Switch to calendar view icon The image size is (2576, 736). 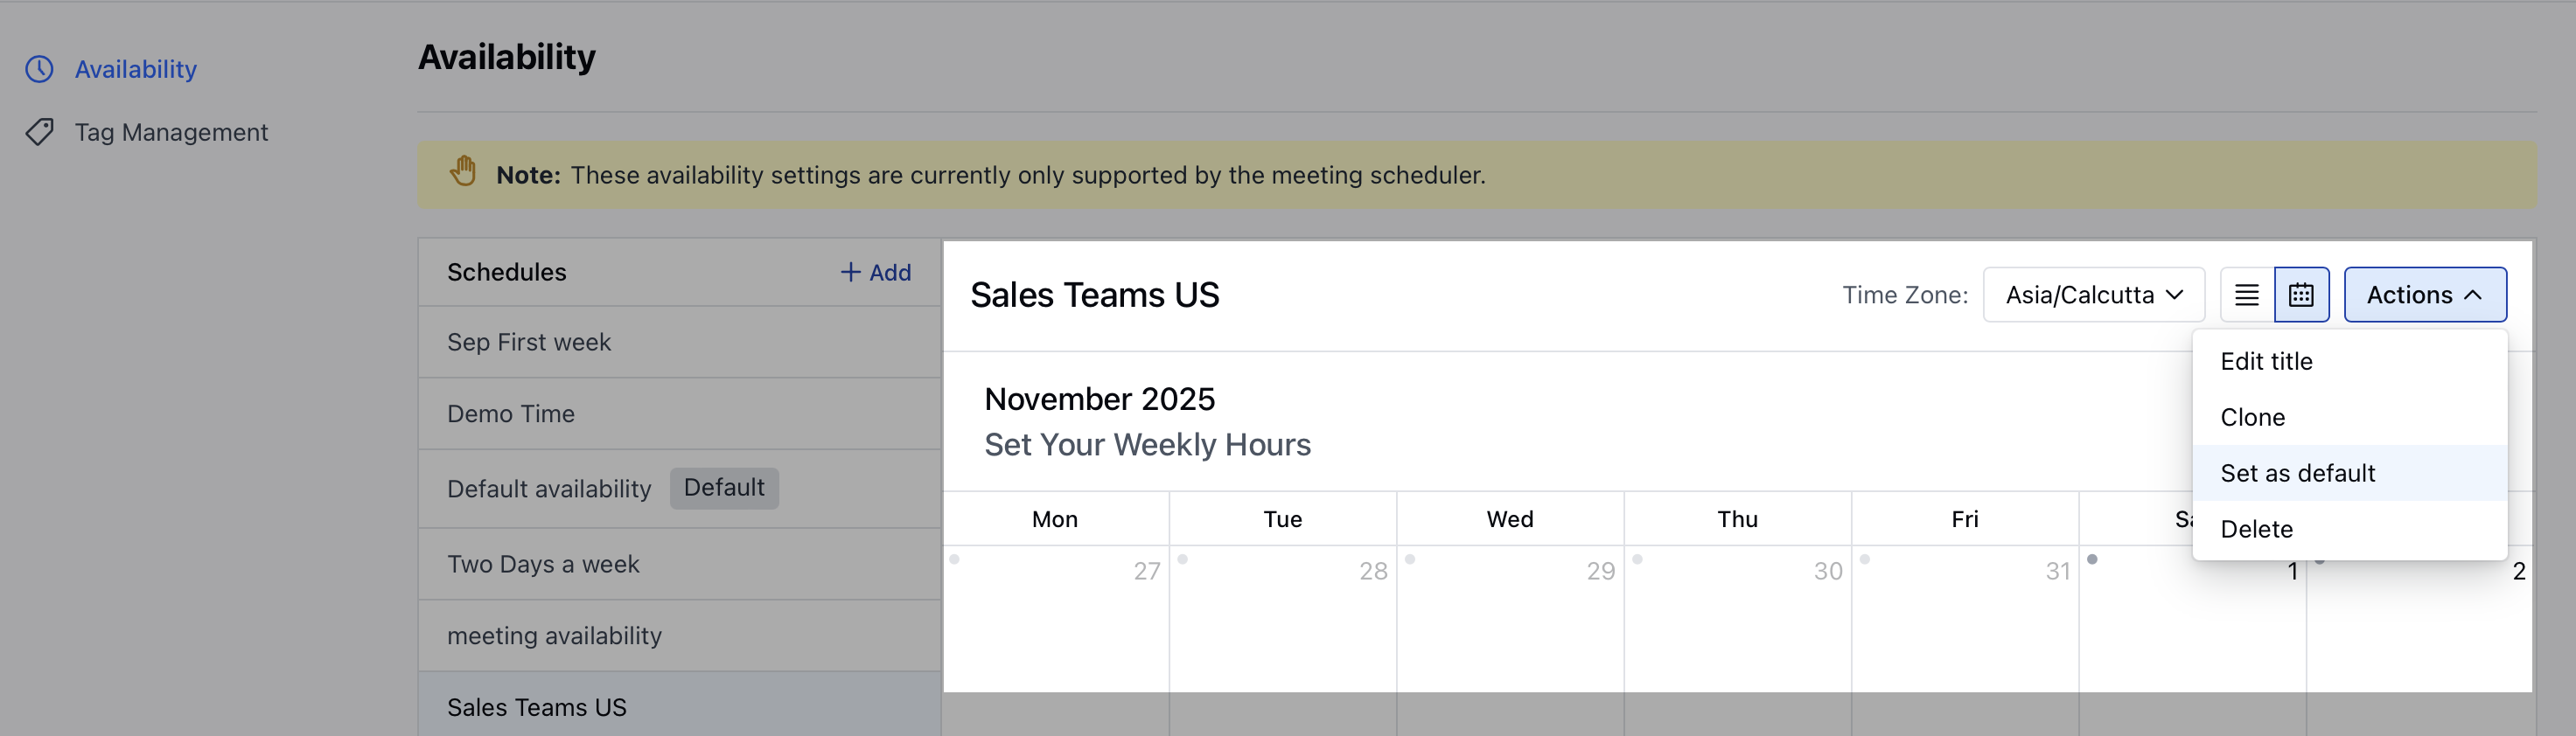[2301, 295]
